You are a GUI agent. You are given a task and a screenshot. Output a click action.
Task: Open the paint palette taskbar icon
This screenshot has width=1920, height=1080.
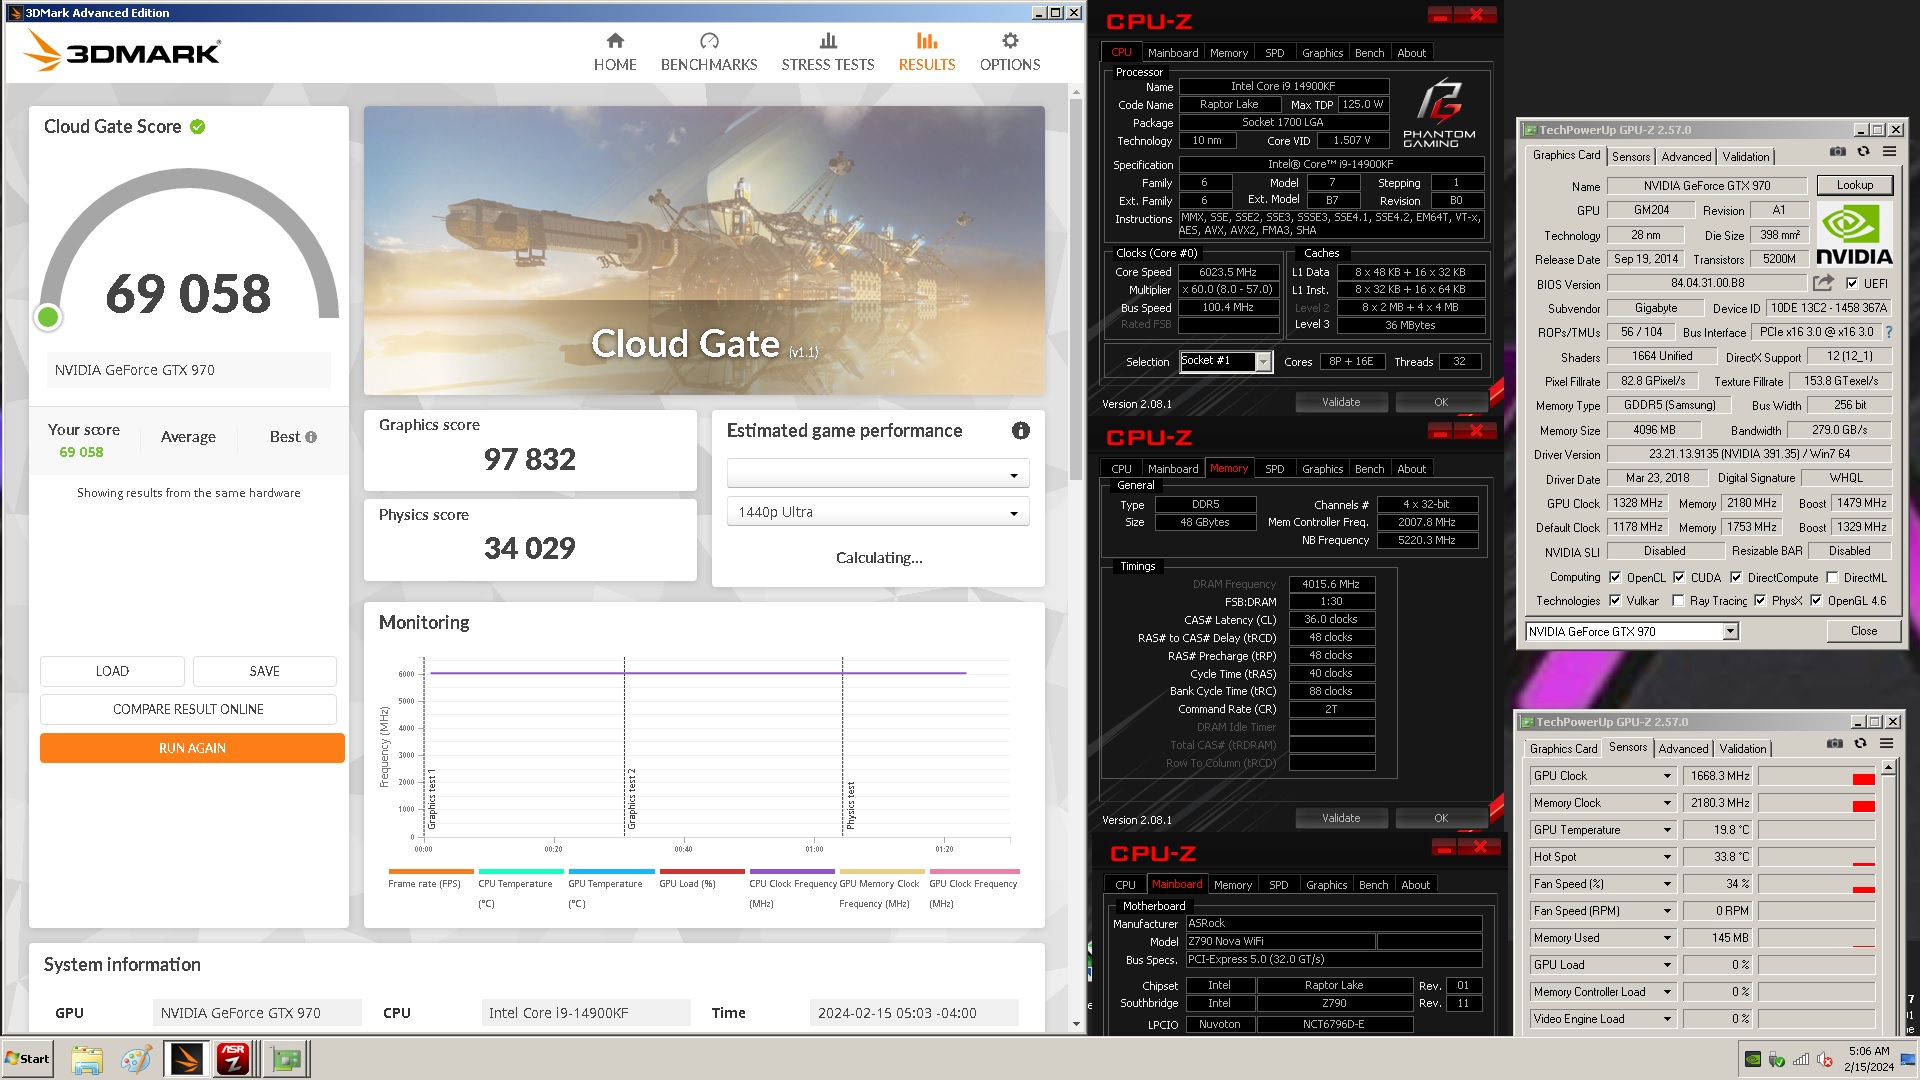click(136, 1059)
